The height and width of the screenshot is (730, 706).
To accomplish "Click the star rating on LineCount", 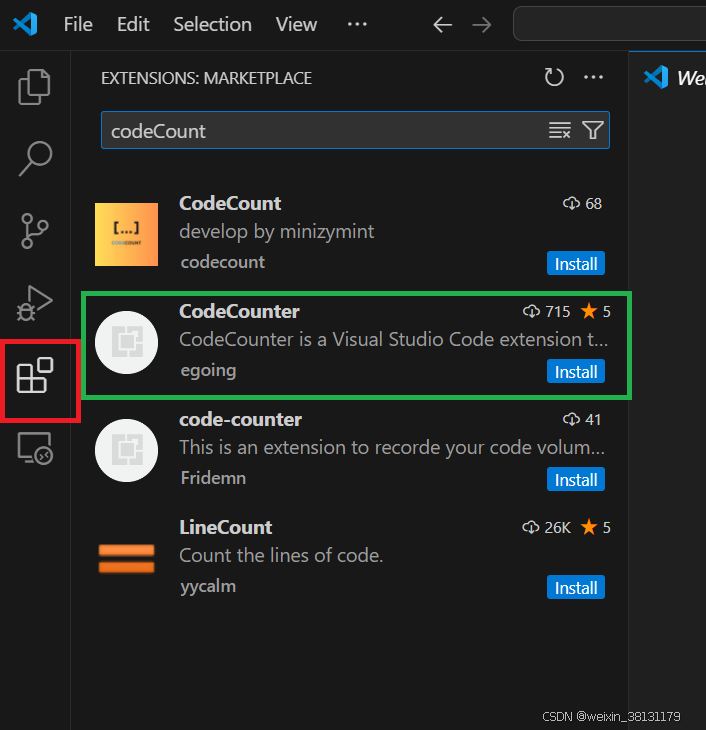I will pos(596,527).
